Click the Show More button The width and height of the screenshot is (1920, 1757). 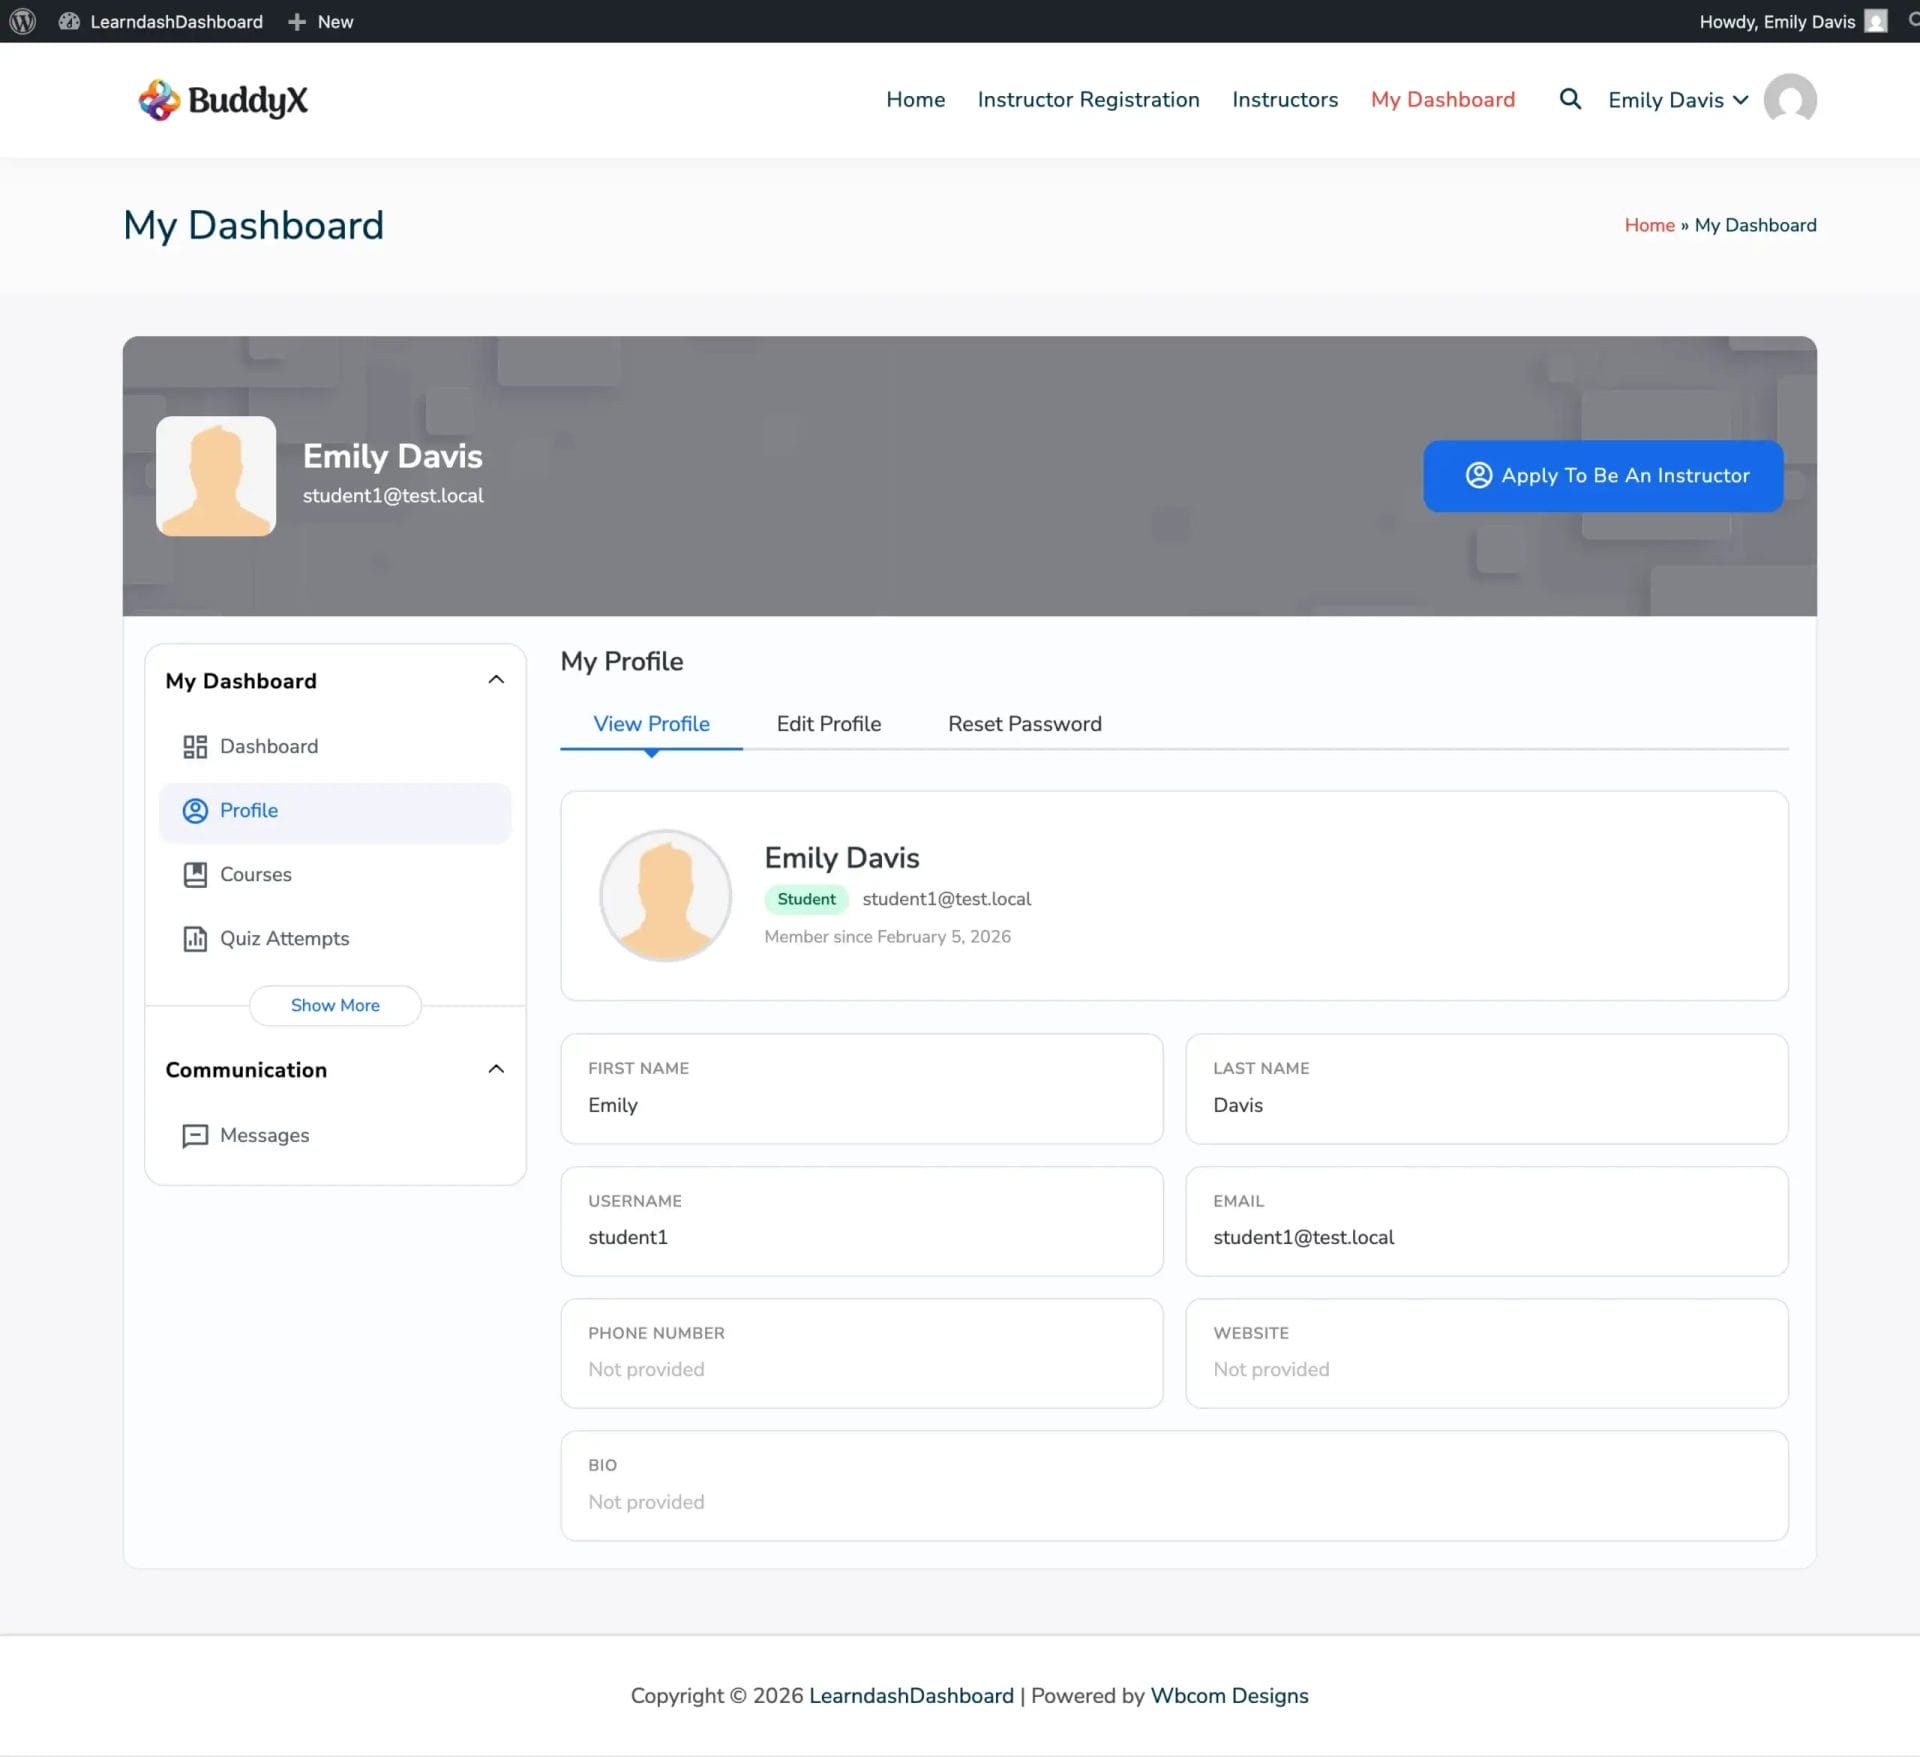[335, 1005]
